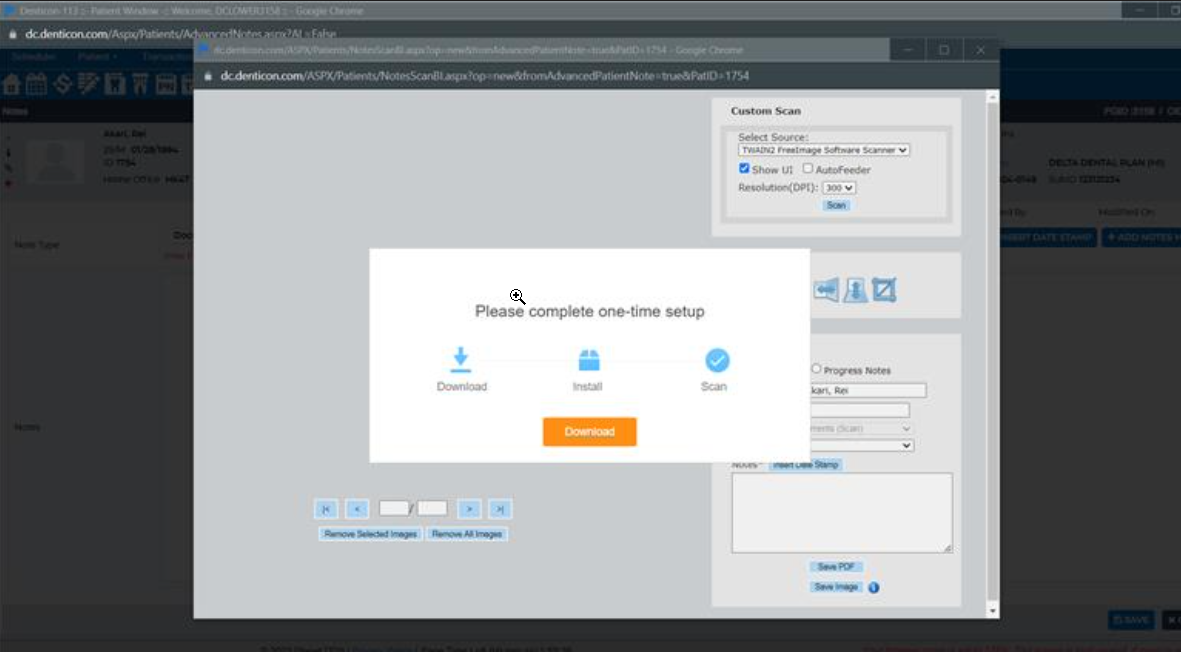Select the flip-vertical image icon
The width and height of the screenshot is (1181, 652).
(x=855, y=289)
